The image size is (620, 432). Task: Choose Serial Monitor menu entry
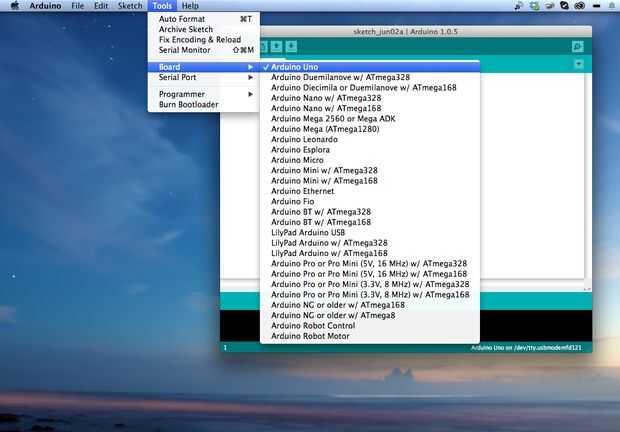tap(204, 50)
